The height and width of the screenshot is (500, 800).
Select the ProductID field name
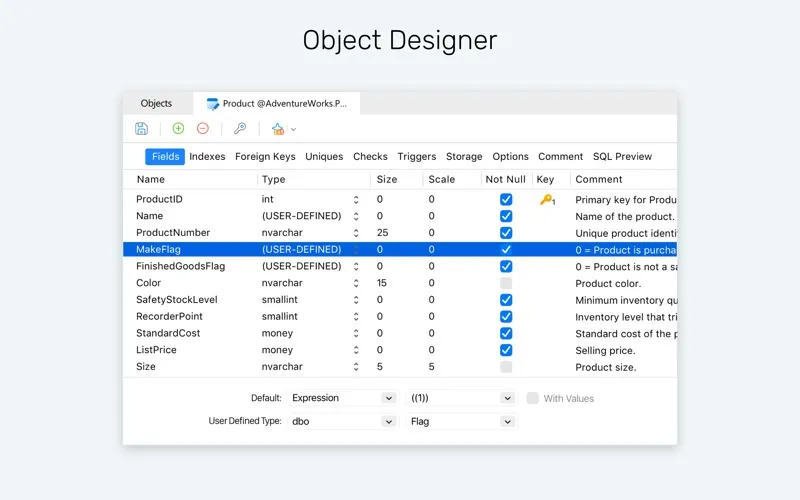click(159, 199)
